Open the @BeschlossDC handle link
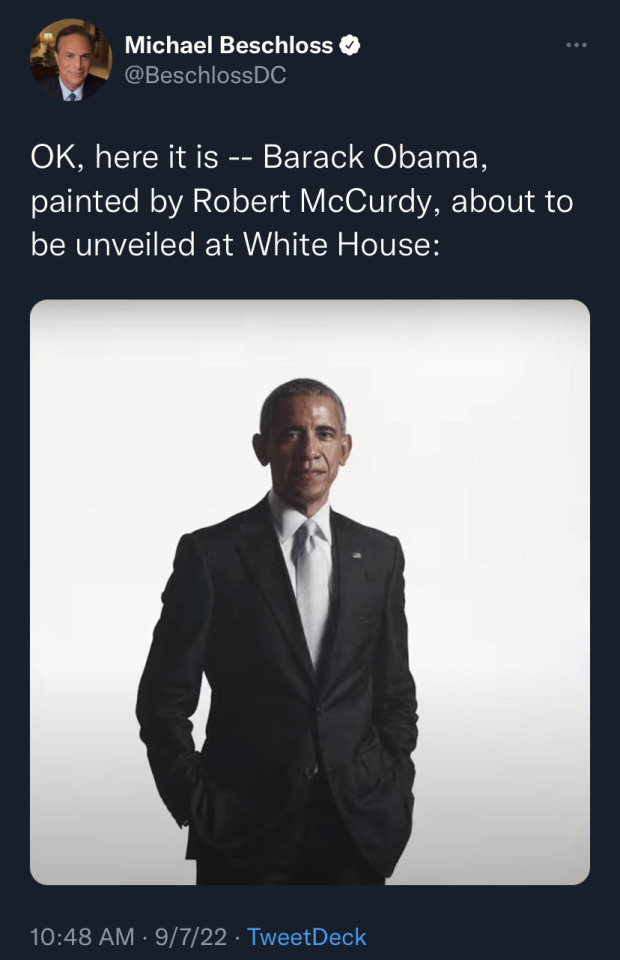The height and width of the screenshot is (960, 620). [205, 75]
